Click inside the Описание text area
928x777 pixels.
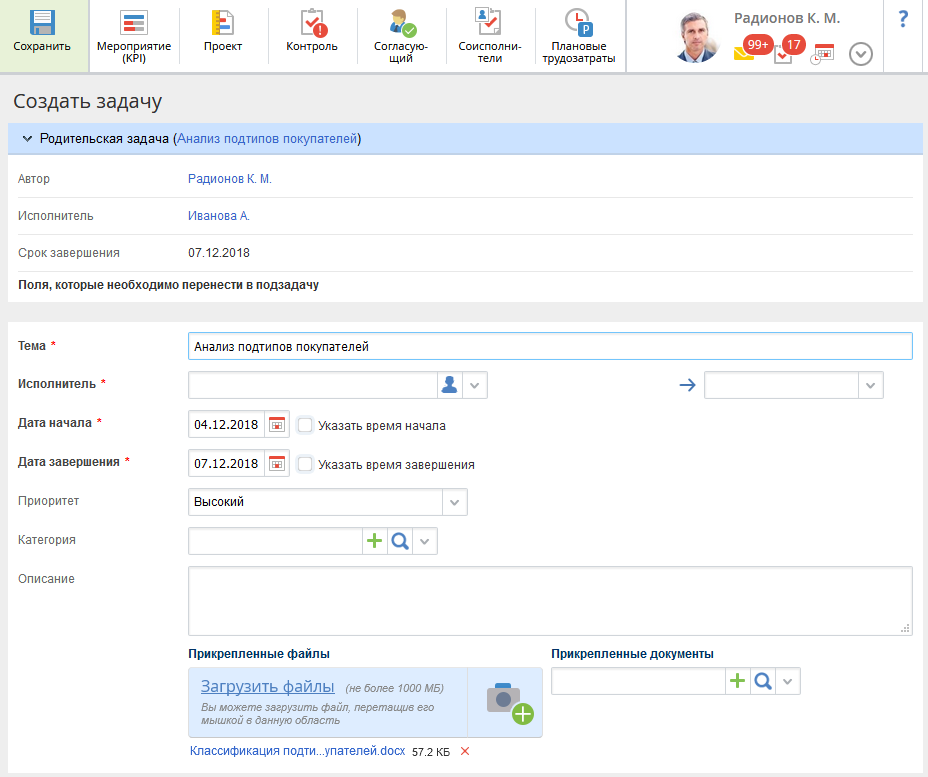tap(549, 600)
